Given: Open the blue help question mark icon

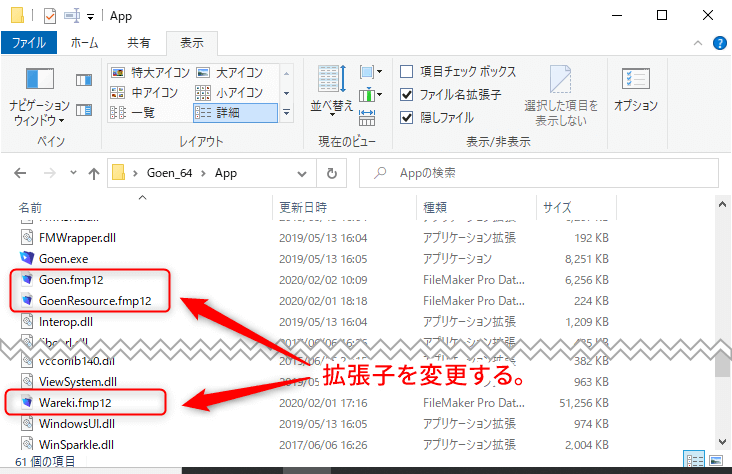Looking at the screenshot, I should (x=719, y=43).
